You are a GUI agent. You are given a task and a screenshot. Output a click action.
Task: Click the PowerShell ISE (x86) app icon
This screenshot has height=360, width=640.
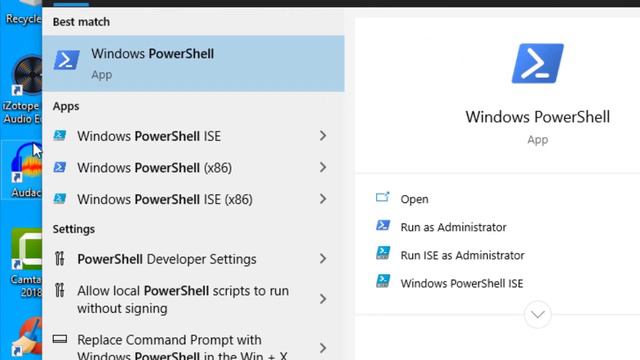(60, 199)
